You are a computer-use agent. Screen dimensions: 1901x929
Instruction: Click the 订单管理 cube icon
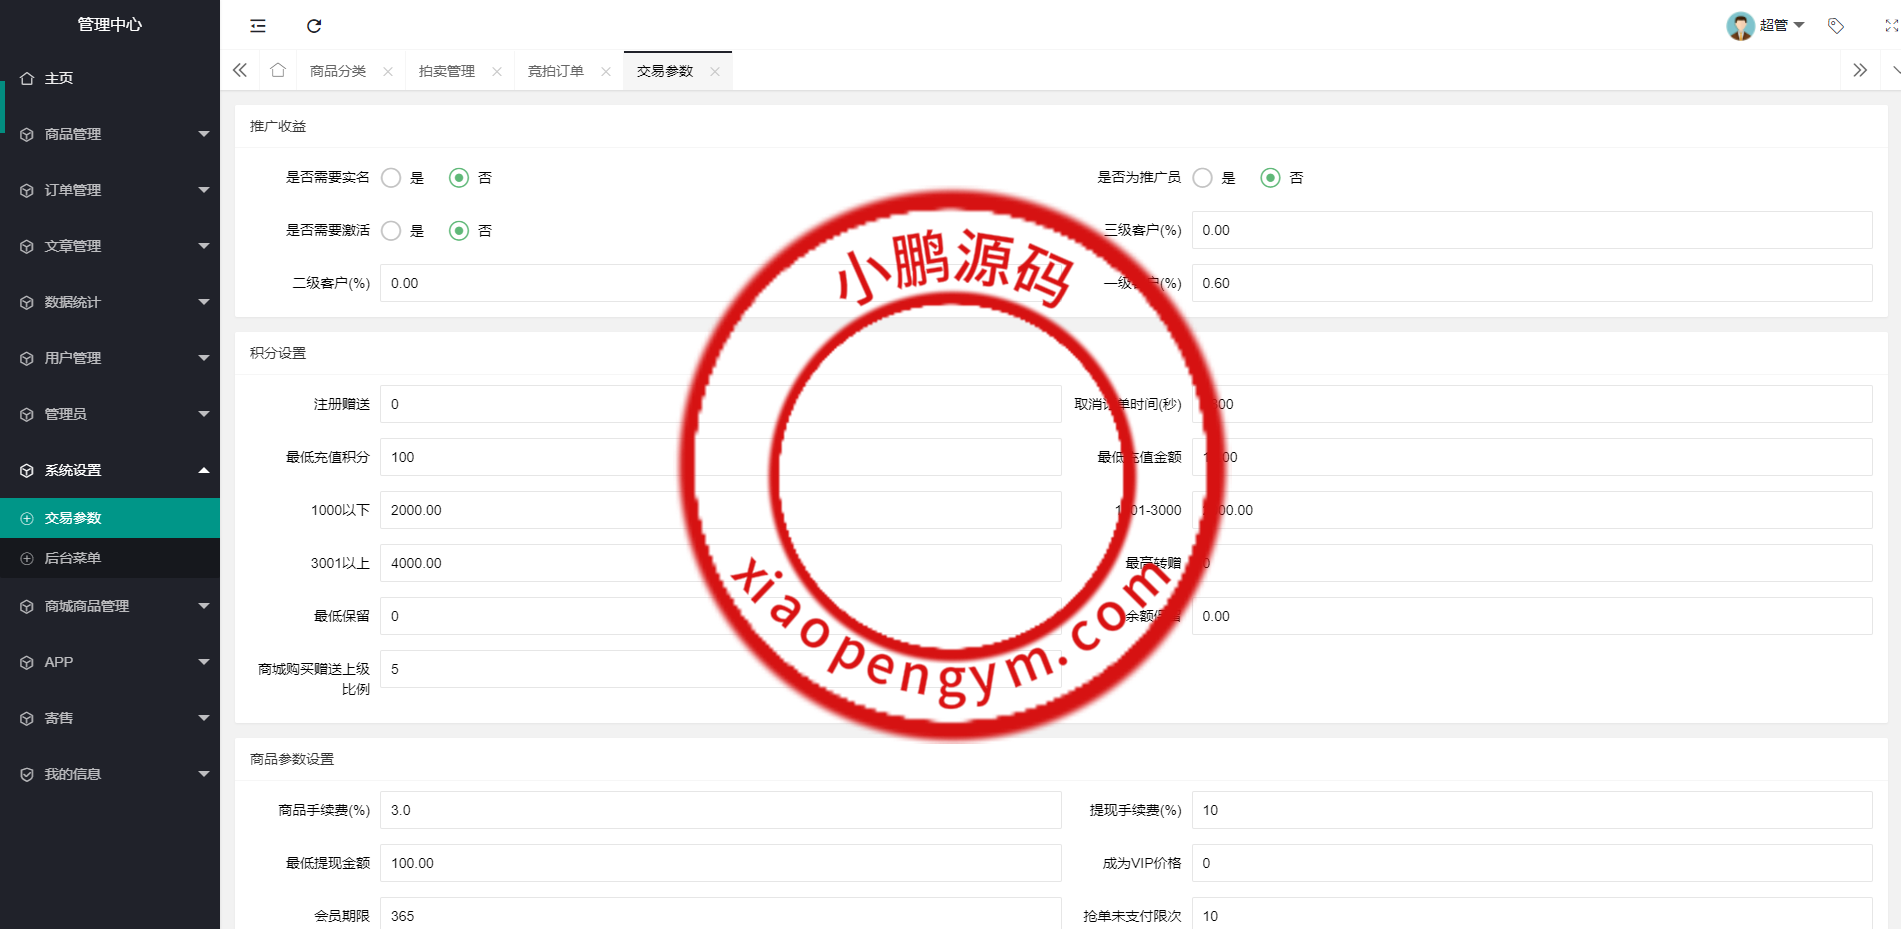tap(27, 190)
